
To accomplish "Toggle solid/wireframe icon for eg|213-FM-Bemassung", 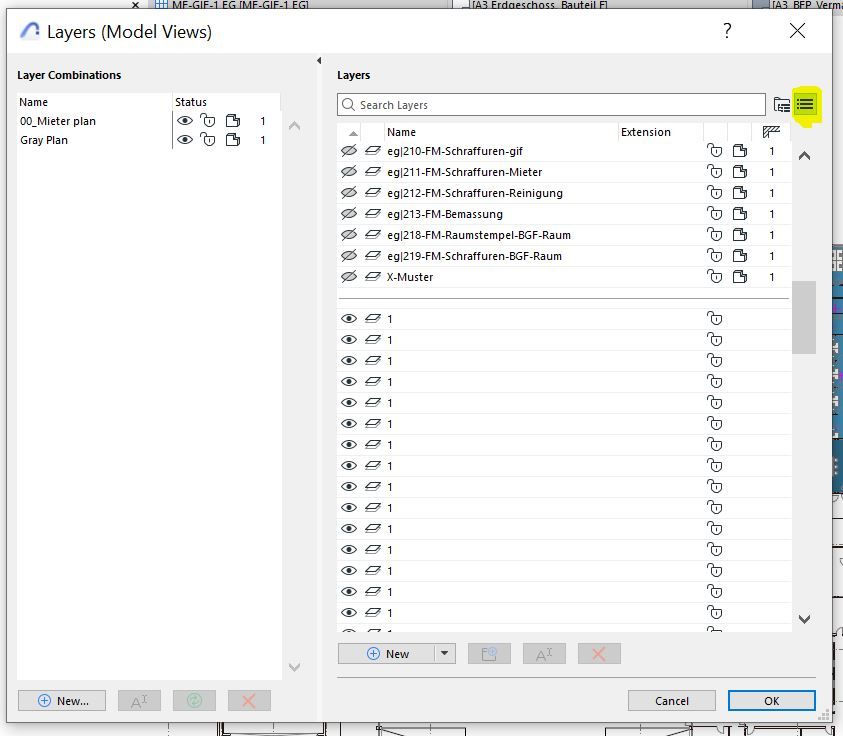I will pos(740,214).
